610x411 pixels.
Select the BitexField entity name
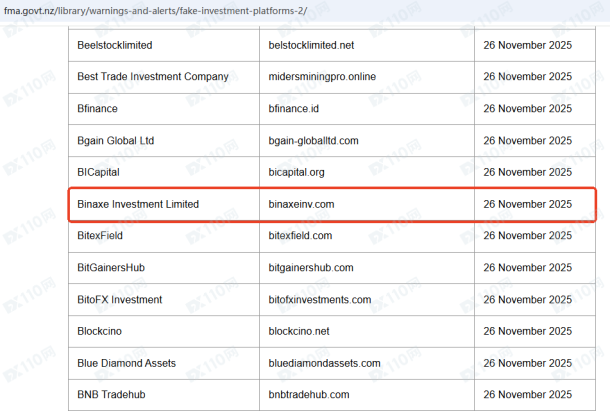[x=100, y=236]
